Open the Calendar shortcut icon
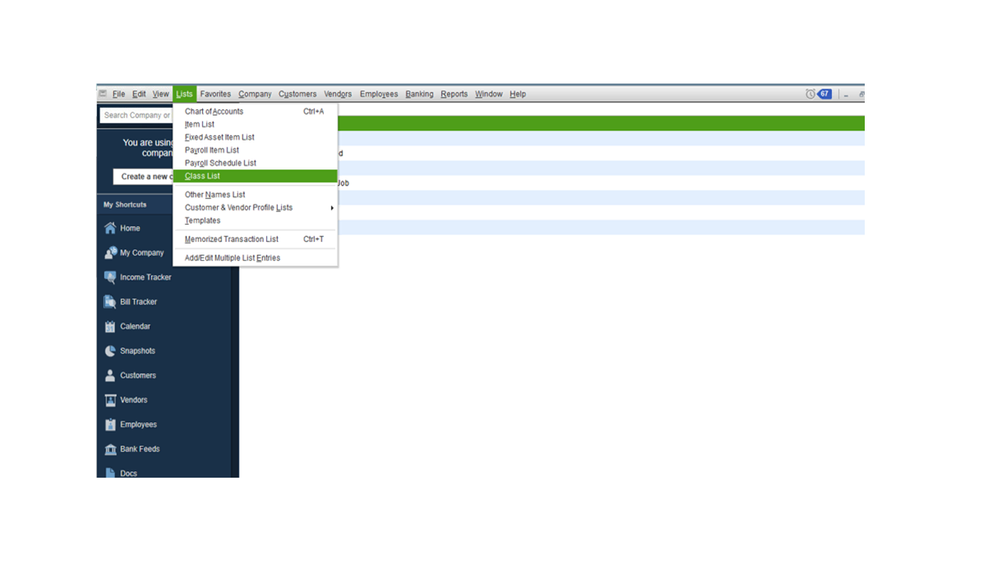This screenshot has height=562, width=999. 110,326
